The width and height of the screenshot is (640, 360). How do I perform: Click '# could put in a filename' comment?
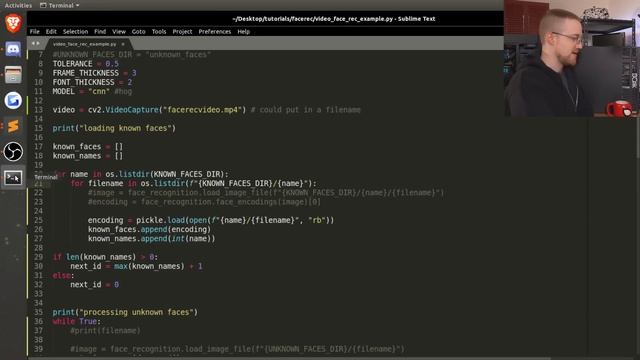[x=306, y=110]
